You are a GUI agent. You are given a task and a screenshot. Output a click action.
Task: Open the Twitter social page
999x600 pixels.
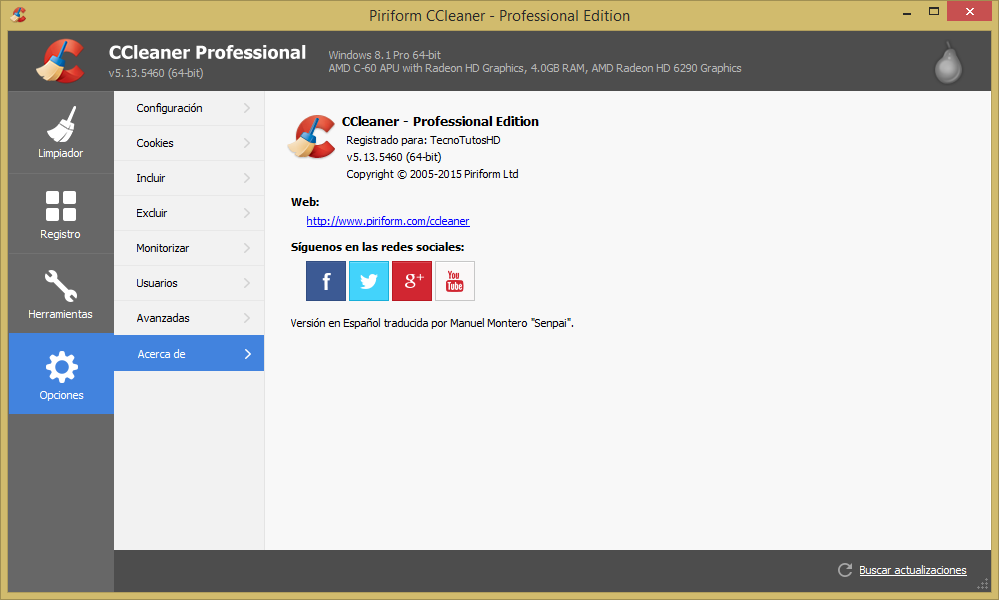coord(369,281)
